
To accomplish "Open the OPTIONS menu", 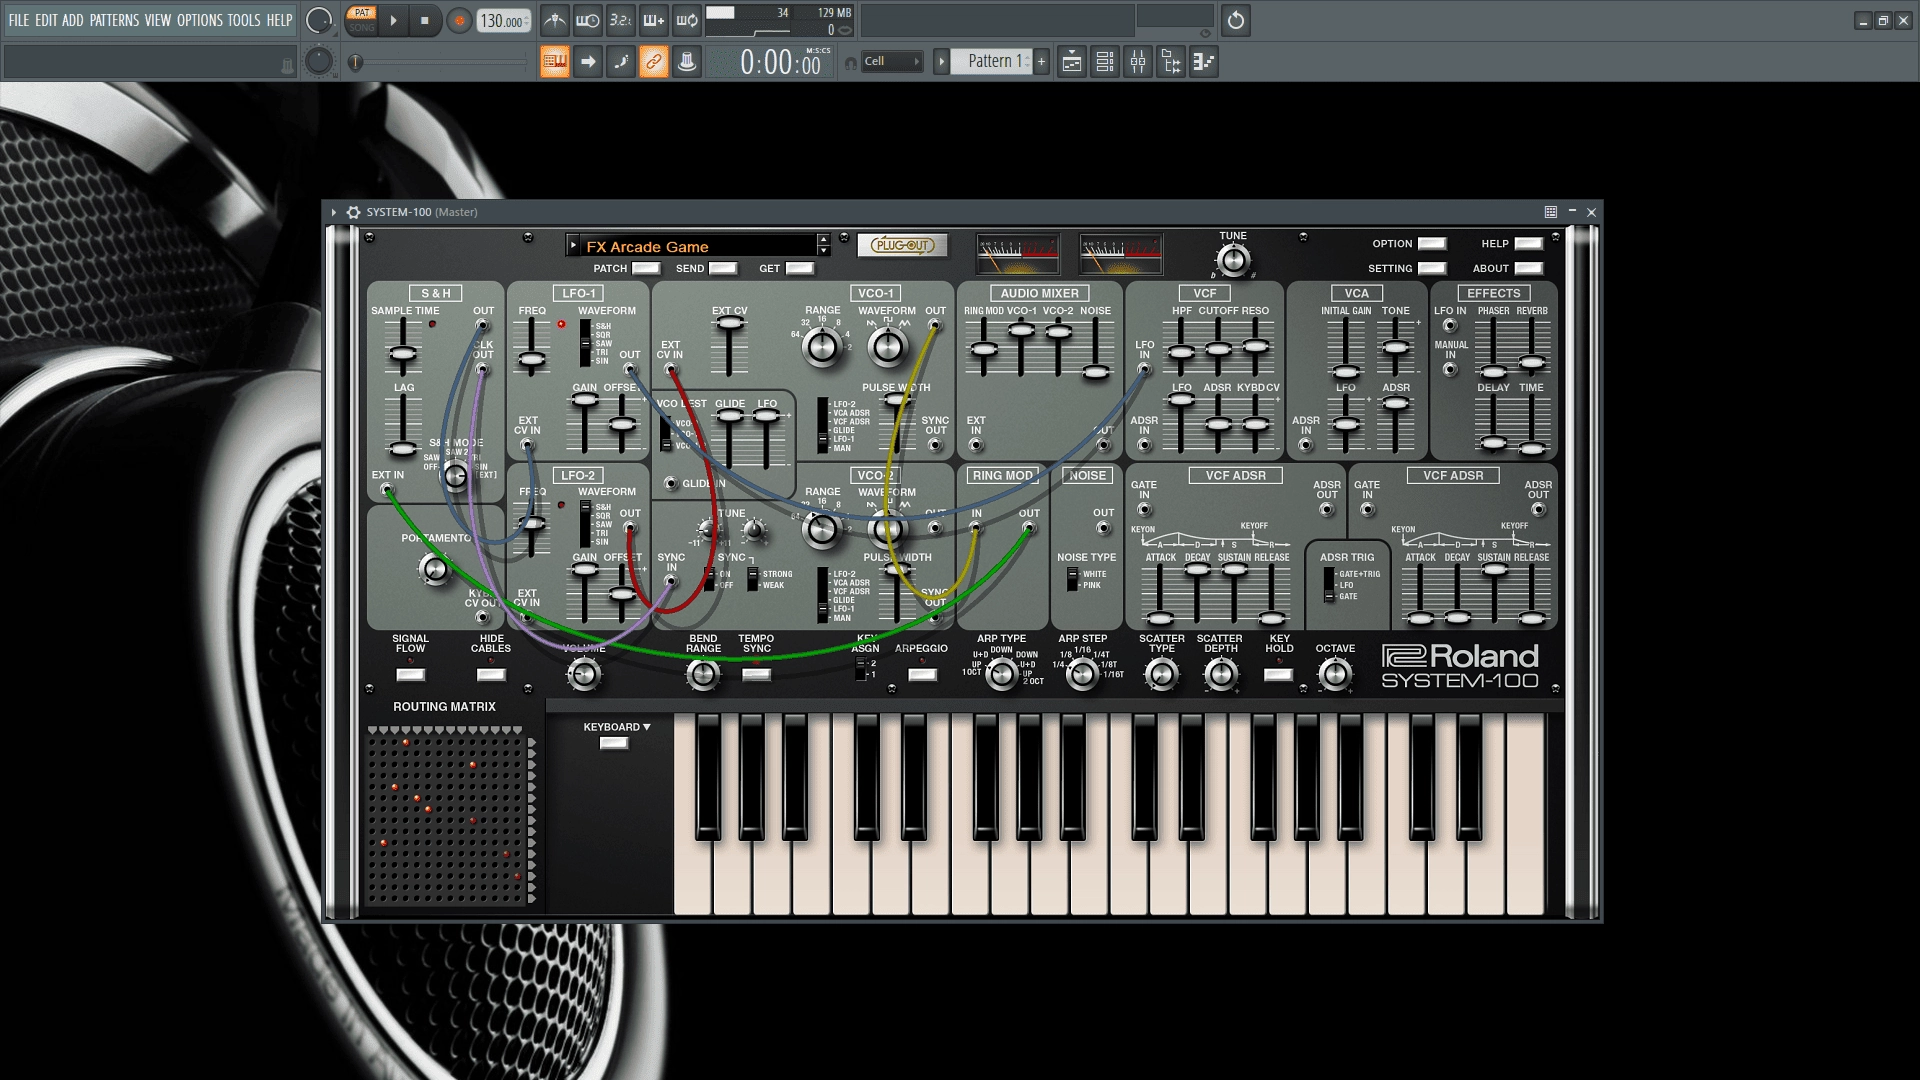I will pos(200,20).
